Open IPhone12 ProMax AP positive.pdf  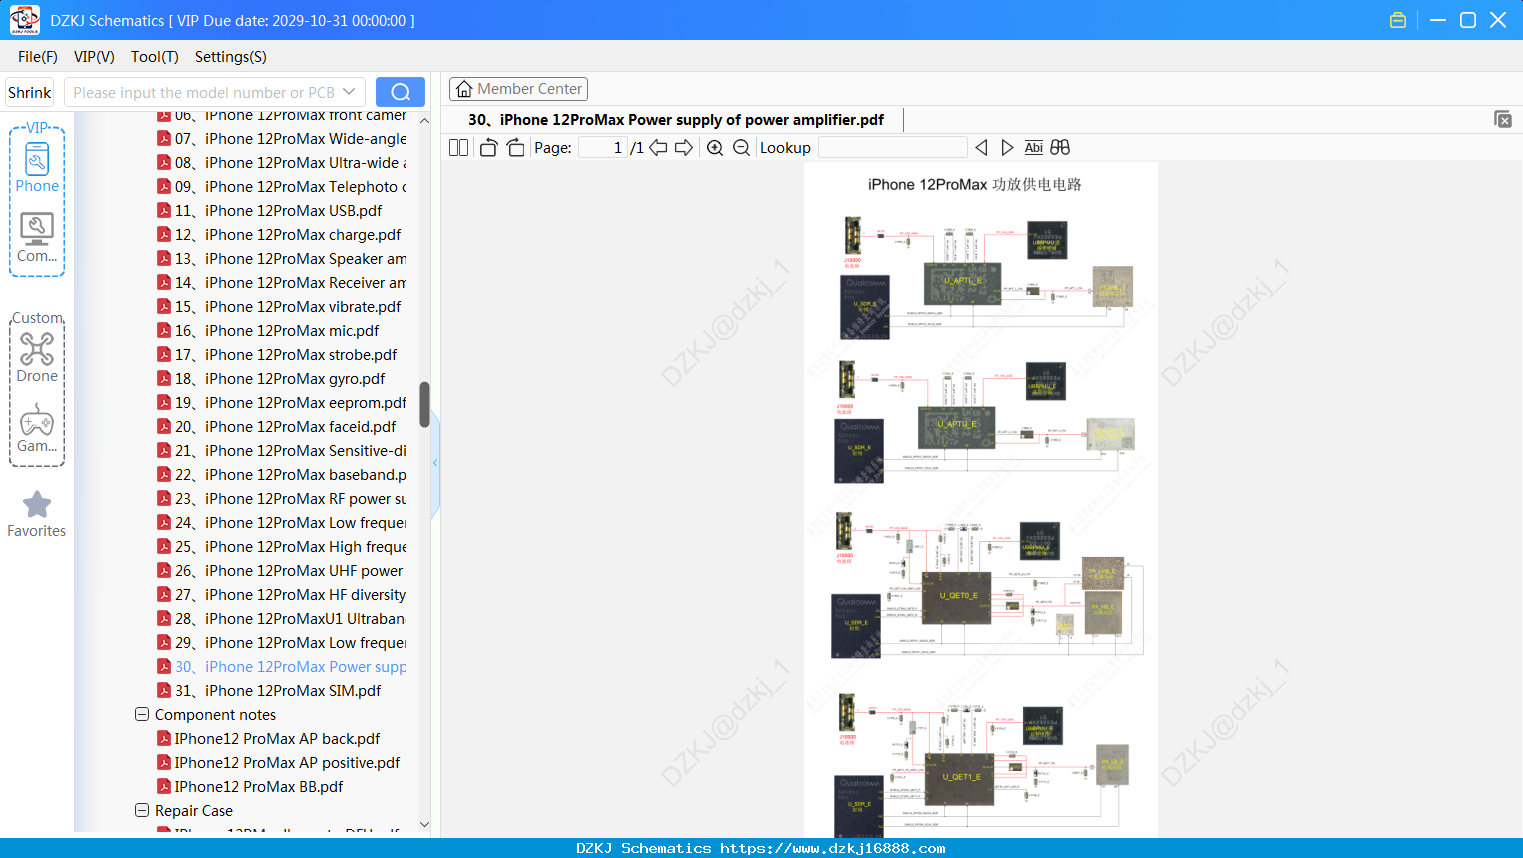tap(288, 763)
